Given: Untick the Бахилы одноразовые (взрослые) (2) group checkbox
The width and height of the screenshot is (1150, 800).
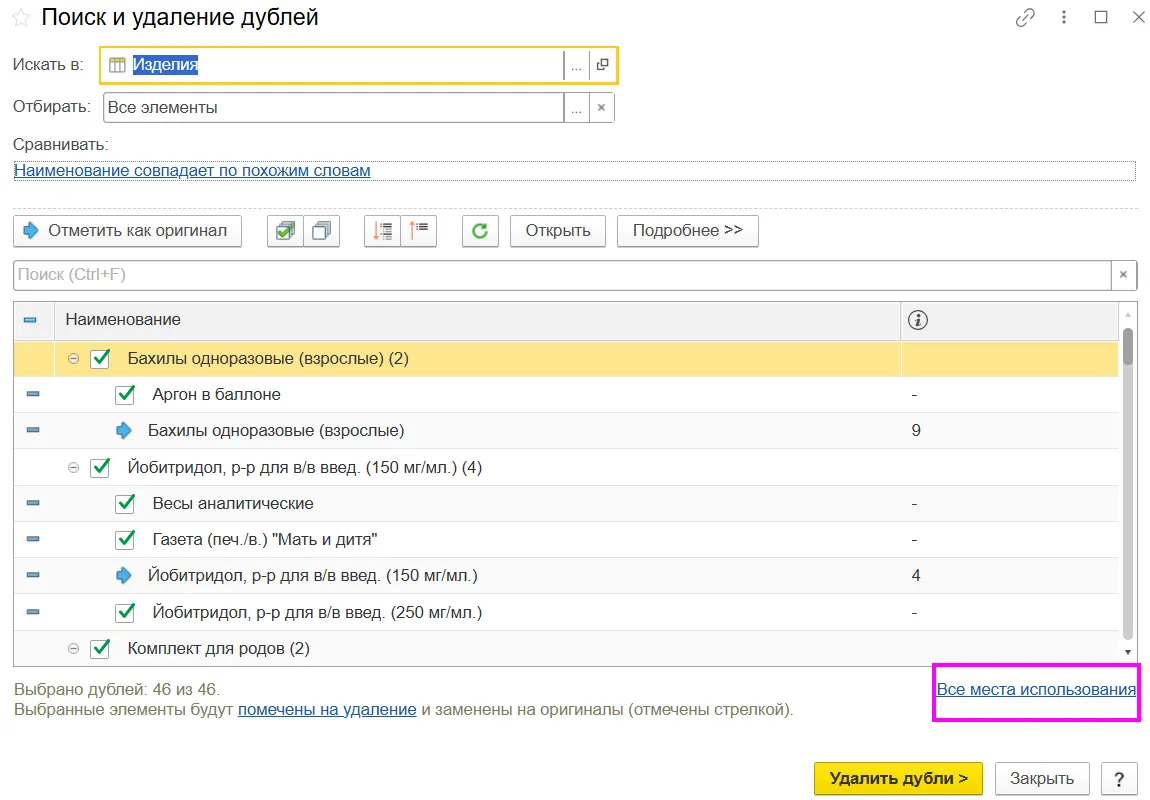Looking at the screenshot, I should [100, 359].
